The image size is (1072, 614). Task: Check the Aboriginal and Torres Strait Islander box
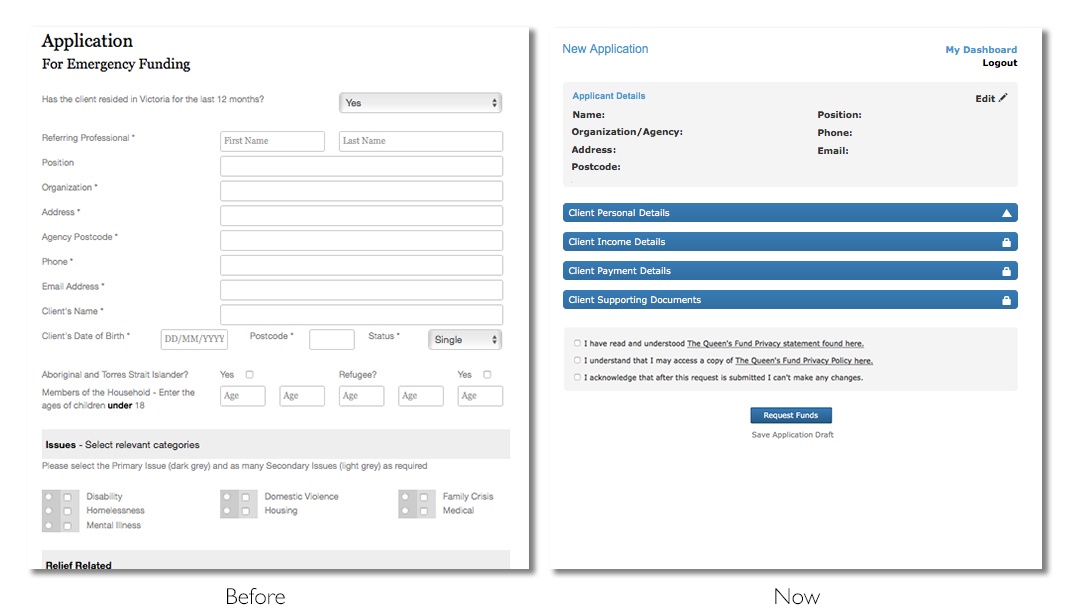[x=250, y=375]
